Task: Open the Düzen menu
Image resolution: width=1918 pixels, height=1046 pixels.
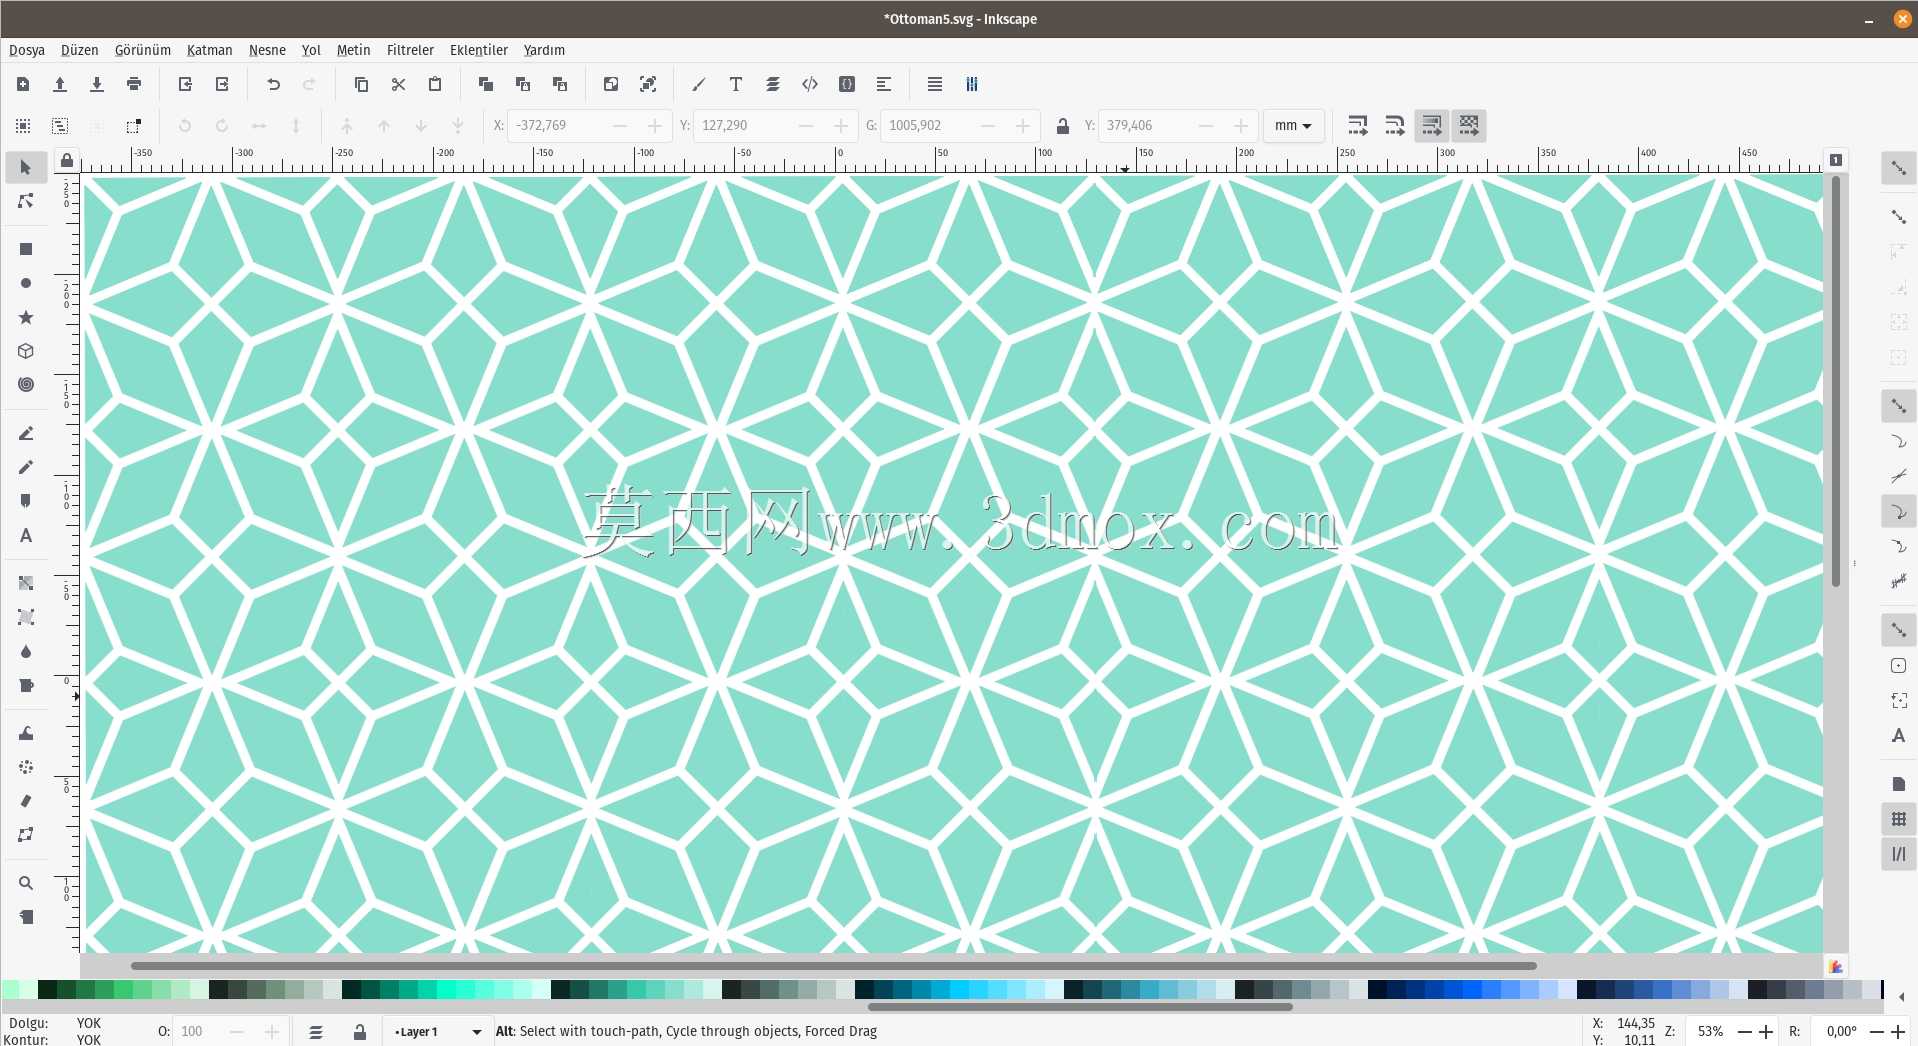Action: pyautogui.click(x=80, y=50)
